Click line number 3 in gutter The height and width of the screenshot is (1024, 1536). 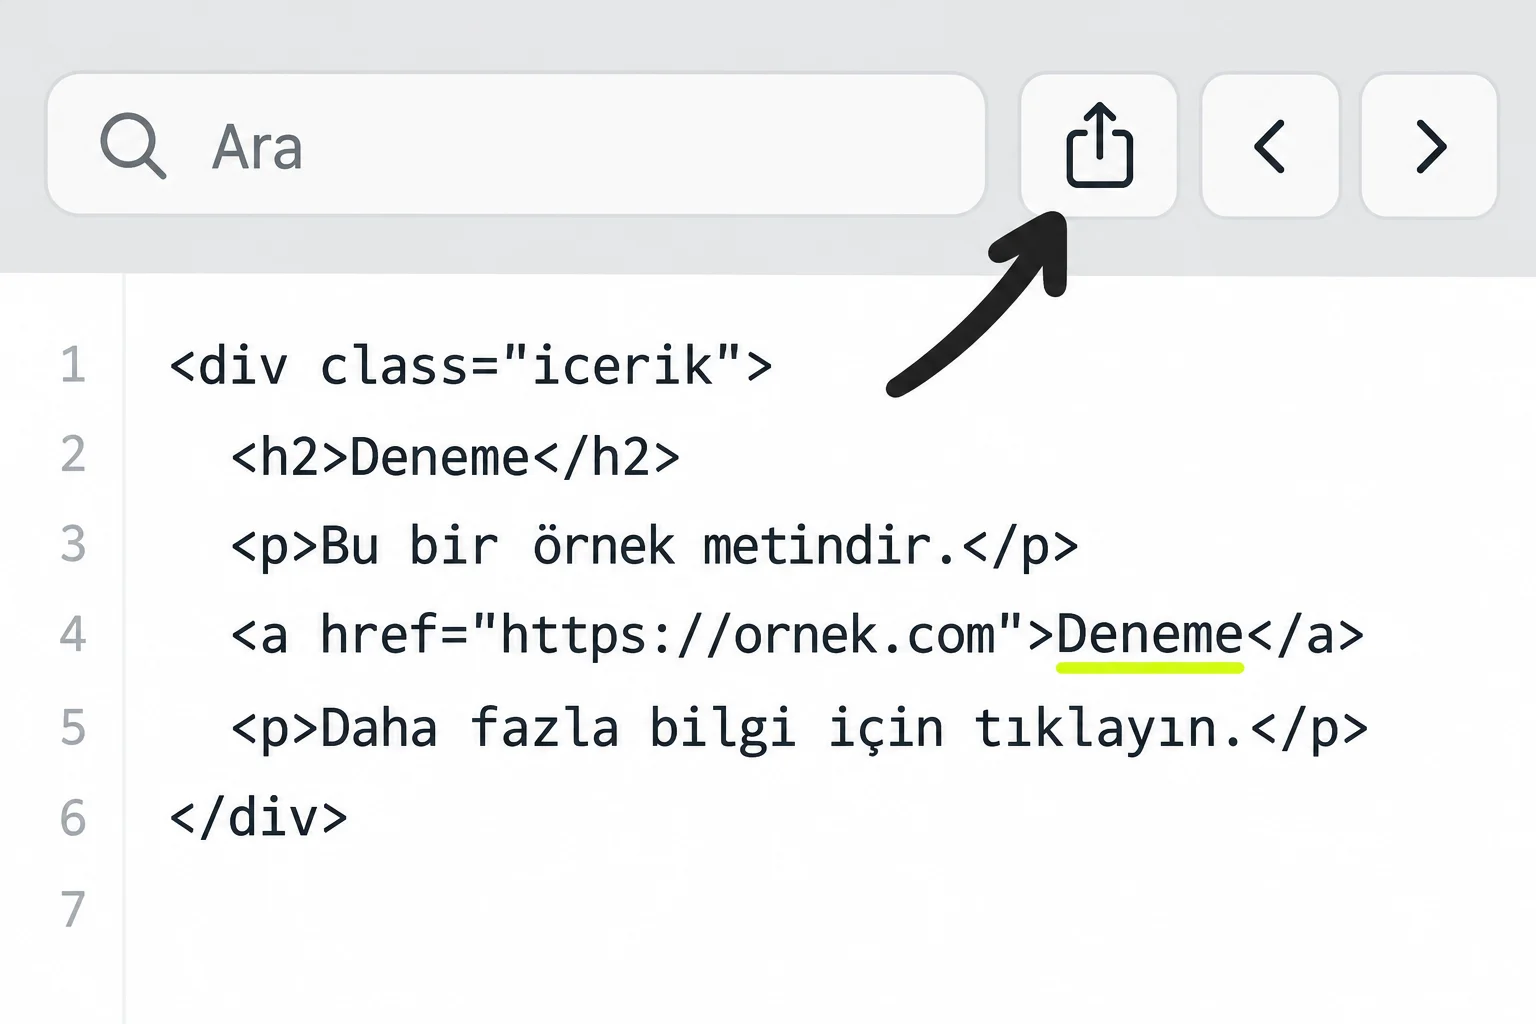click(72, 545)
